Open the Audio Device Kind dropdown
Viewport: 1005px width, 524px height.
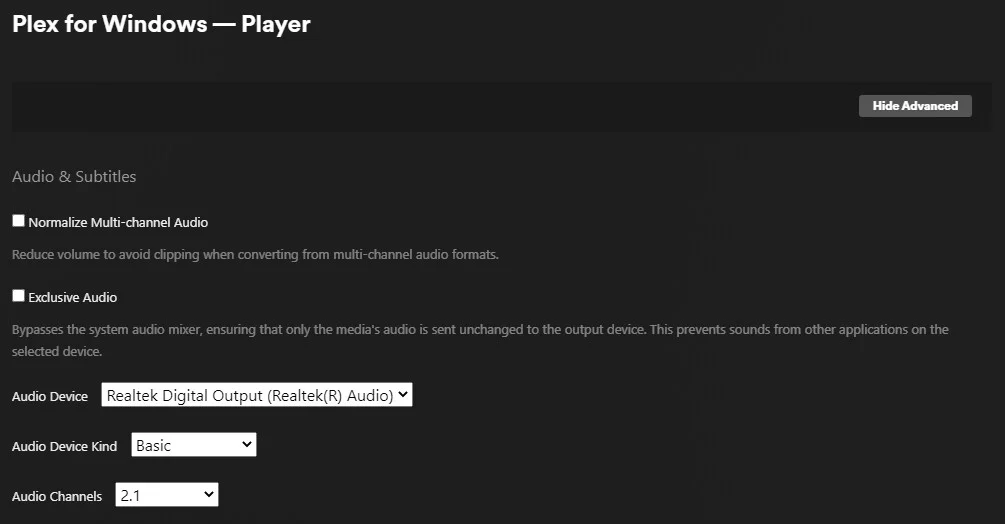coord(193,445)
